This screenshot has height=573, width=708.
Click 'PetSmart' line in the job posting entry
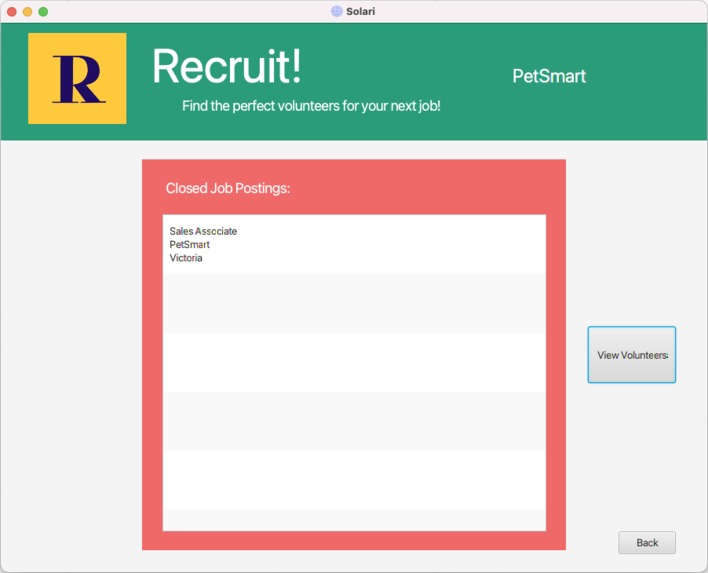(x=190, y=244)
